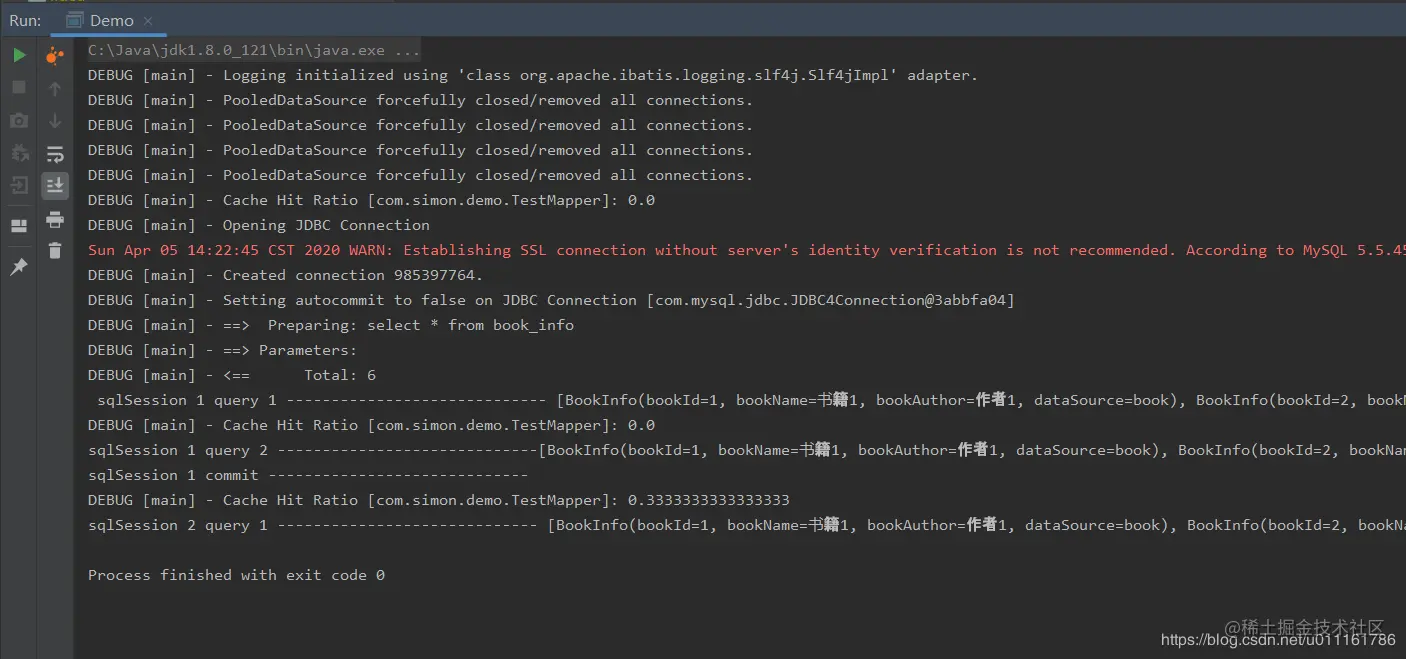Click the 'sqlSession 1 commit' output line
This screenshot has height=659, width=1406.
pos(308,475)
